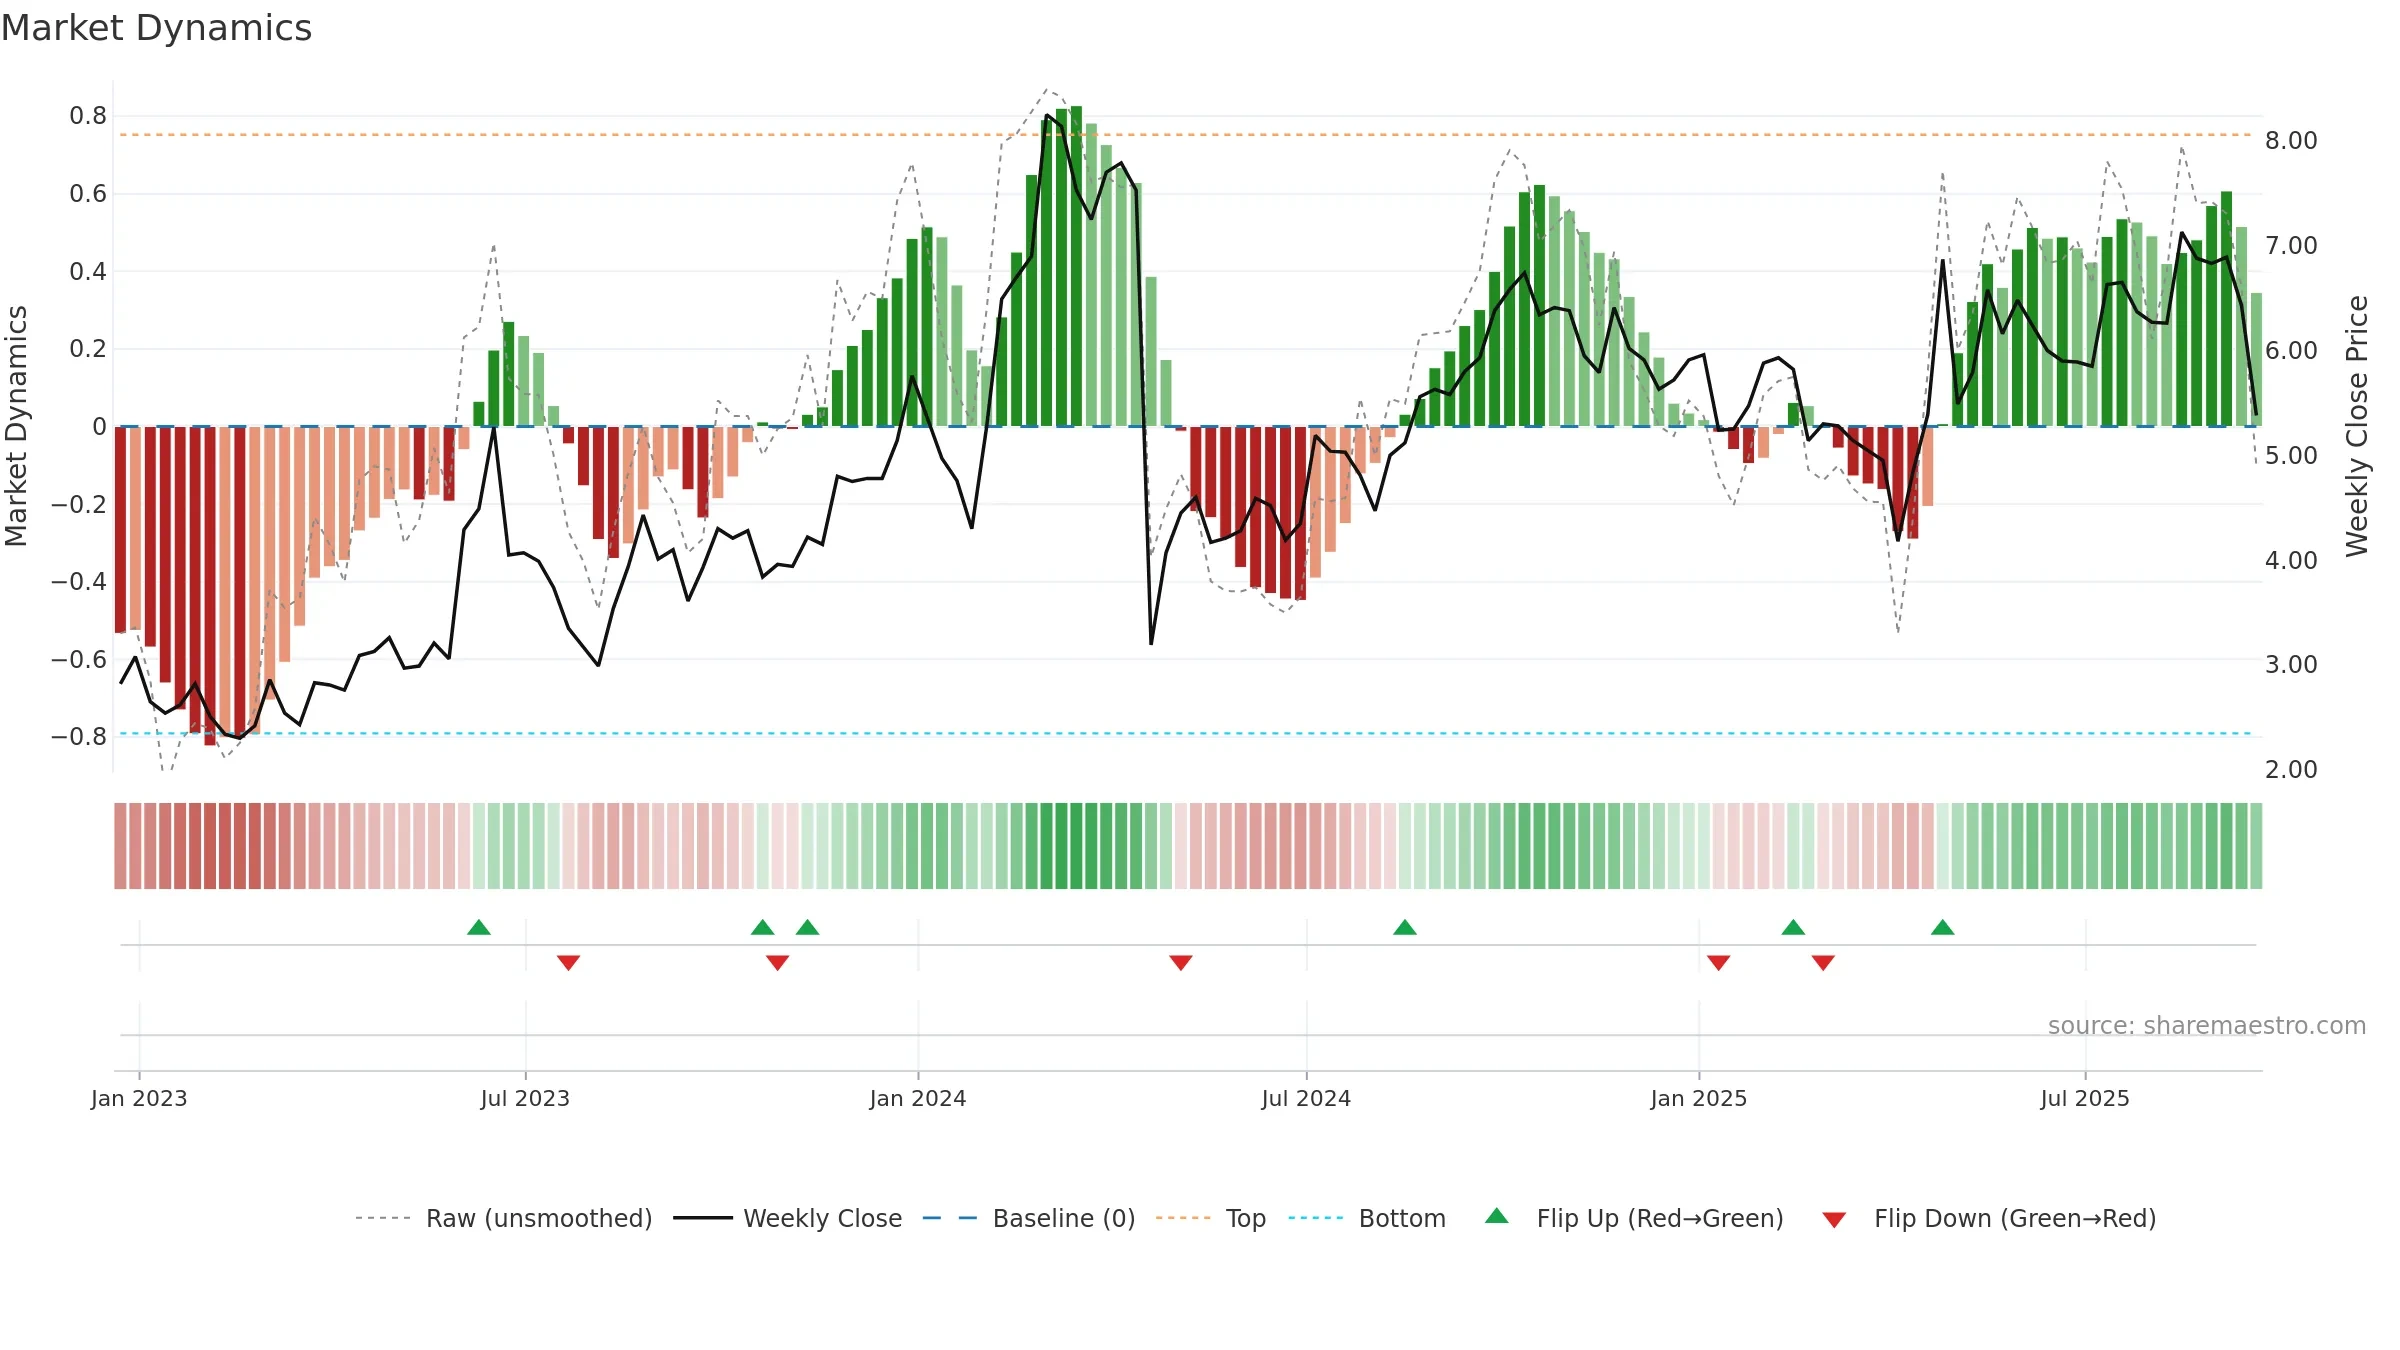Click the last green Flip Up marker before Jul 2025
Screen dimensions: 2400x1350
pos(1943,927)
